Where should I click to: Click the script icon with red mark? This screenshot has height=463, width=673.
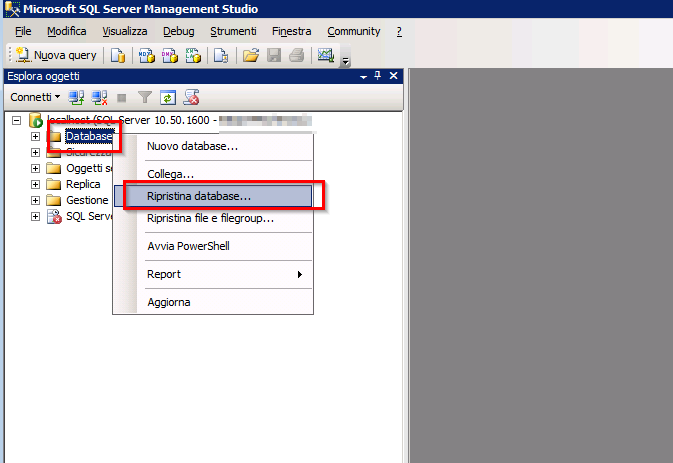(191, 97)
